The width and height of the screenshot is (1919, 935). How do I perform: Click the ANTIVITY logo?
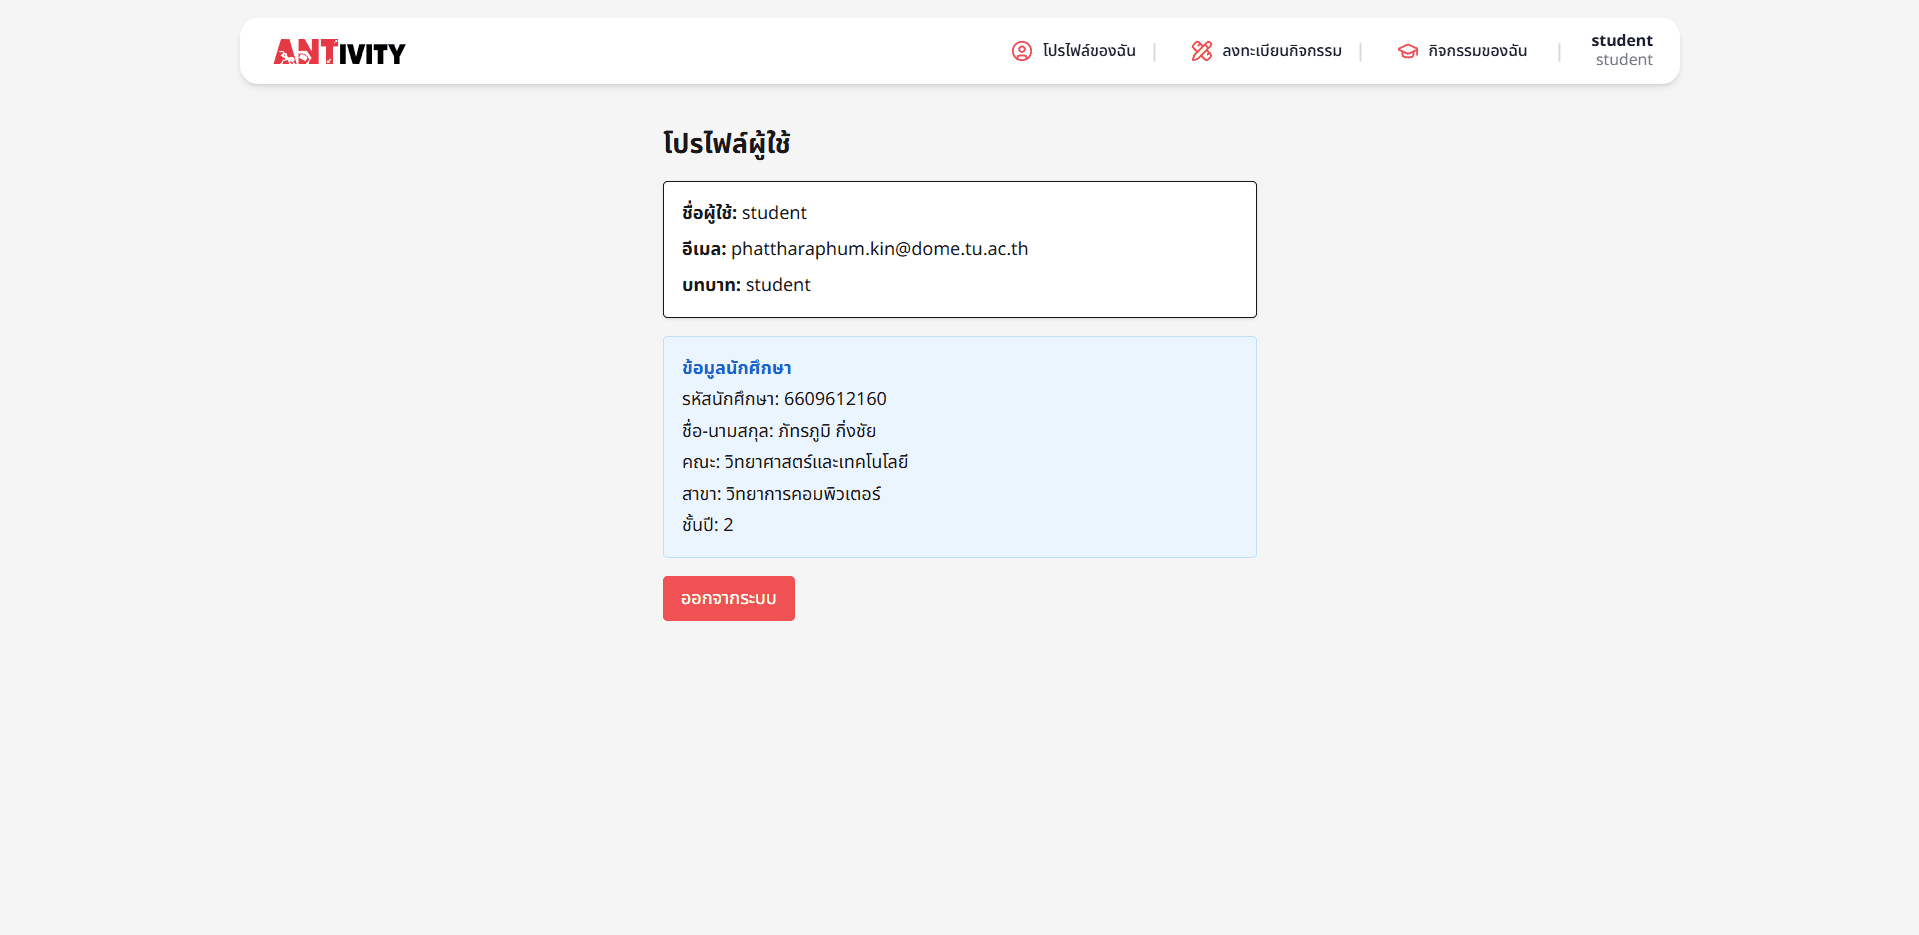339,52
